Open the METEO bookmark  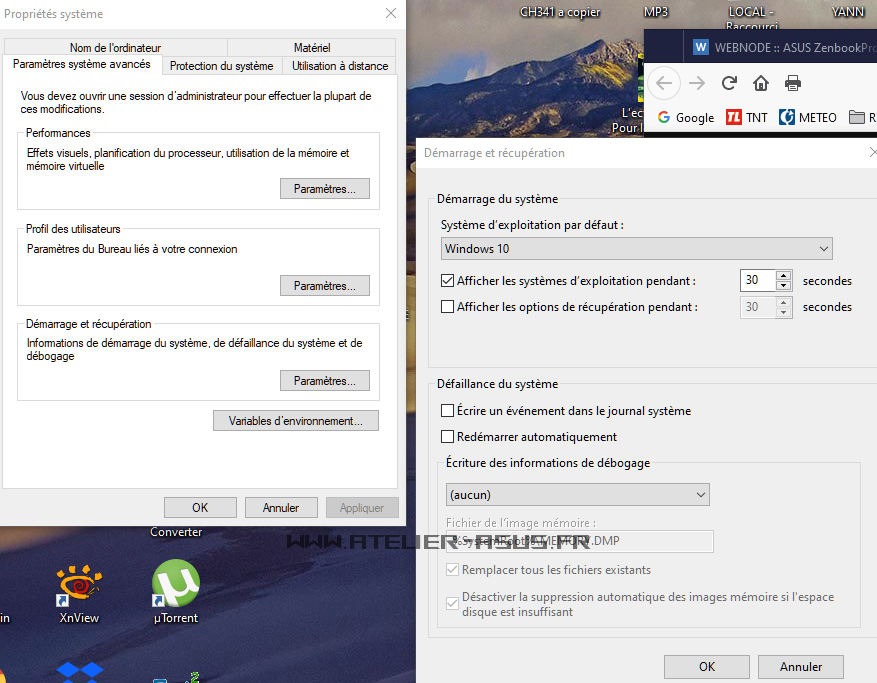[x=808, y=117]
